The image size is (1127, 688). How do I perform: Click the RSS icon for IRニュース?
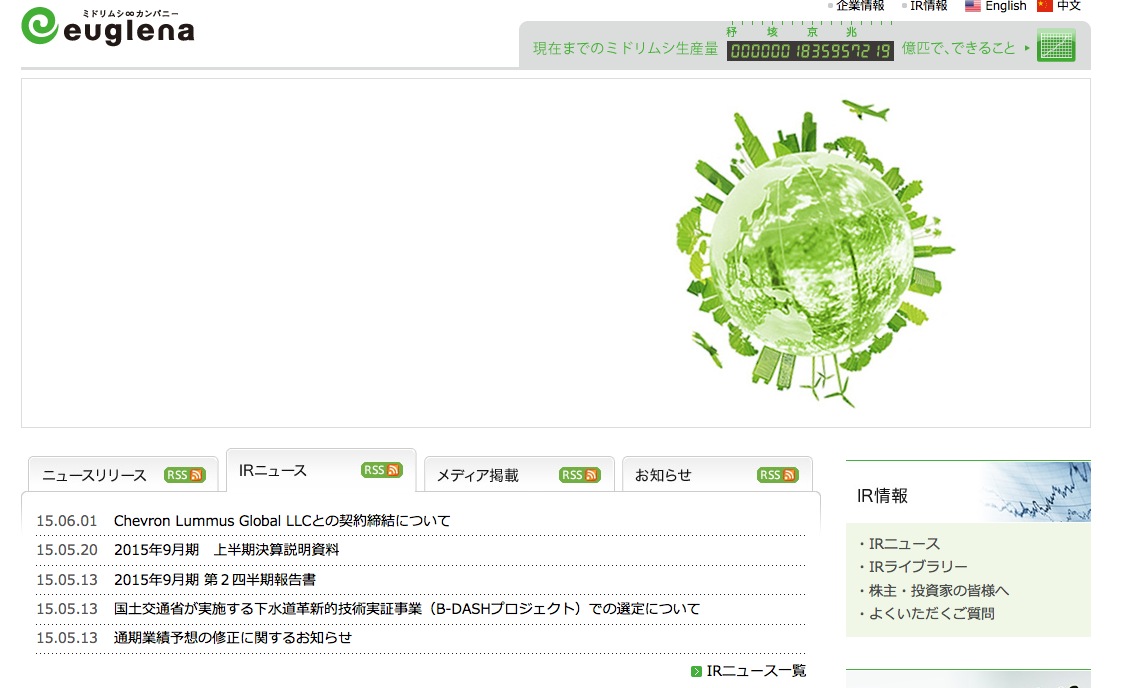click(381, 470)
